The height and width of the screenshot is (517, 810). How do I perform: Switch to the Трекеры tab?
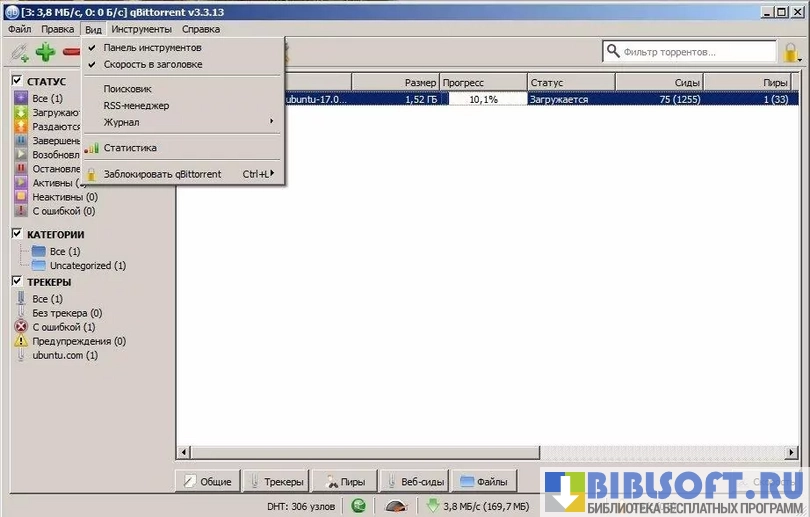pos(277,481)
